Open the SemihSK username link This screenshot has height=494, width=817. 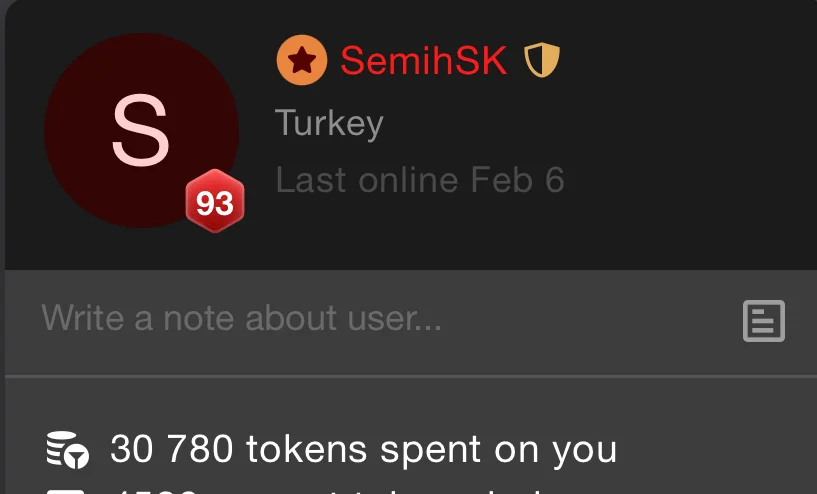[x=424, y=60]
